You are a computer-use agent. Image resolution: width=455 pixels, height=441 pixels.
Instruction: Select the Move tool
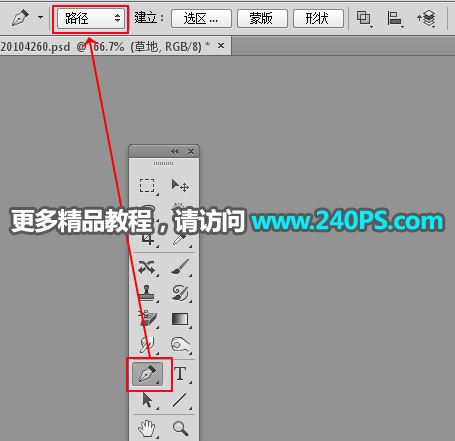point(180,185)
